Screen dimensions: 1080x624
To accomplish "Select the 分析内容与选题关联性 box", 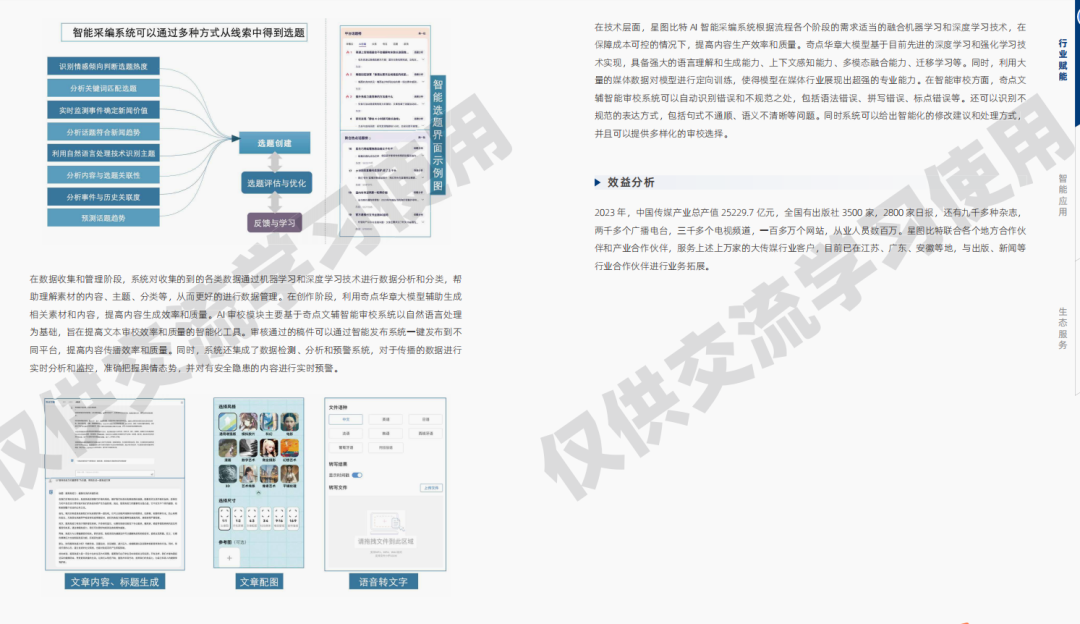I will pos(103,175).
